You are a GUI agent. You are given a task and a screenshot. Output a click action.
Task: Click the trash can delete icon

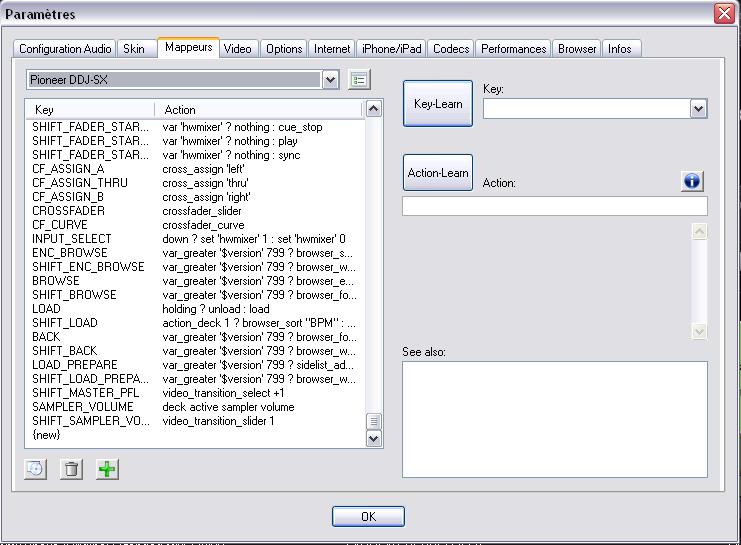click(71, 469)
